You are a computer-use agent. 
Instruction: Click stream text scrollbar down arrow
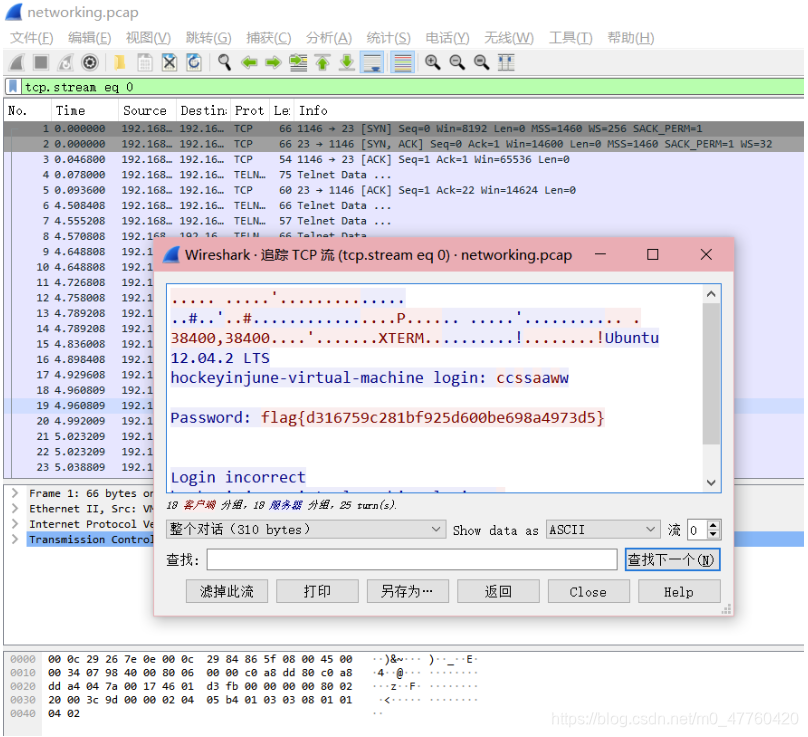click(711, 482)
